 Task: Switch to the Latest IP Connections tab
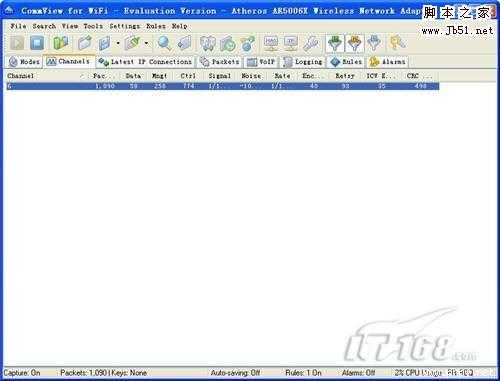[145, 62]
